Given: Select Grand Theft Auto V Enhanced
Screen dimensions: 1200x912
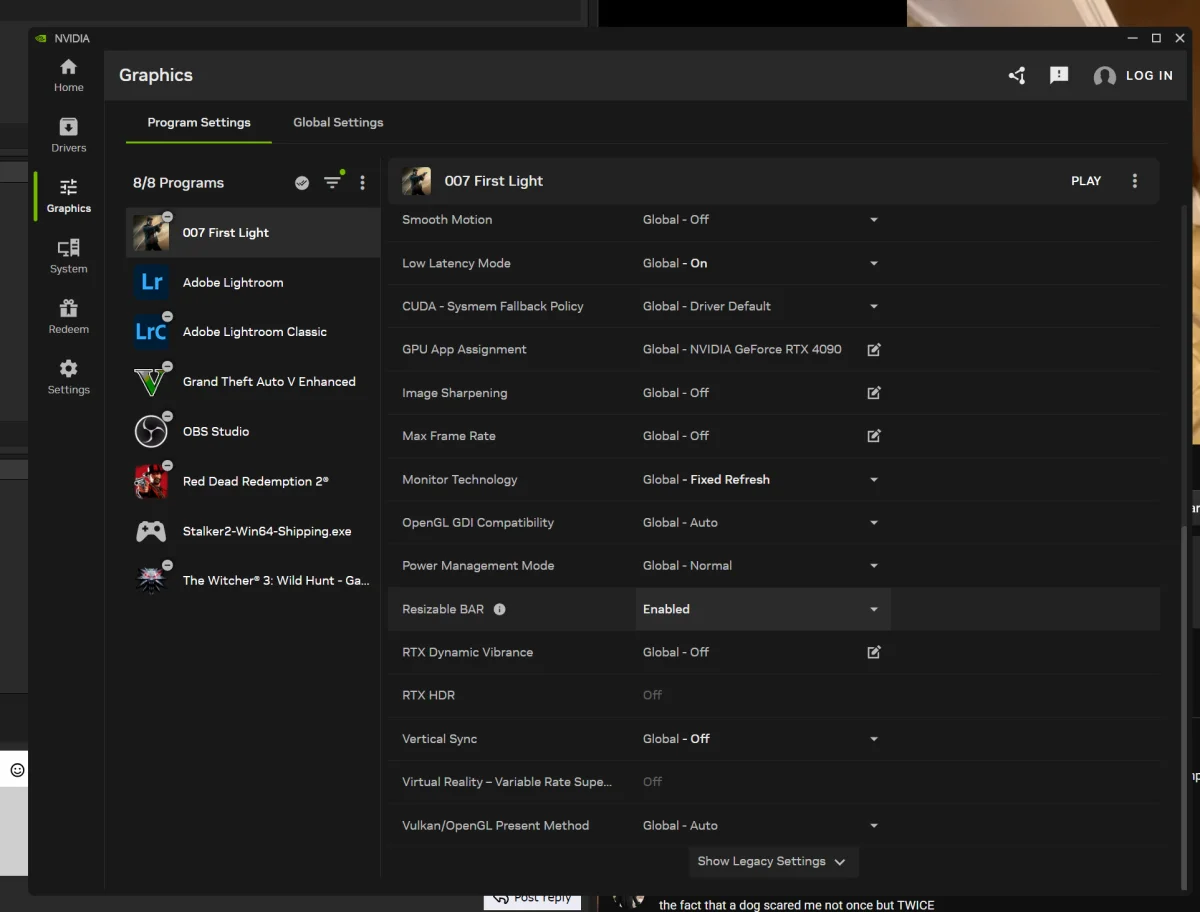Looking at the screenshot, I should pyautogui.click(x=253, y=382).
